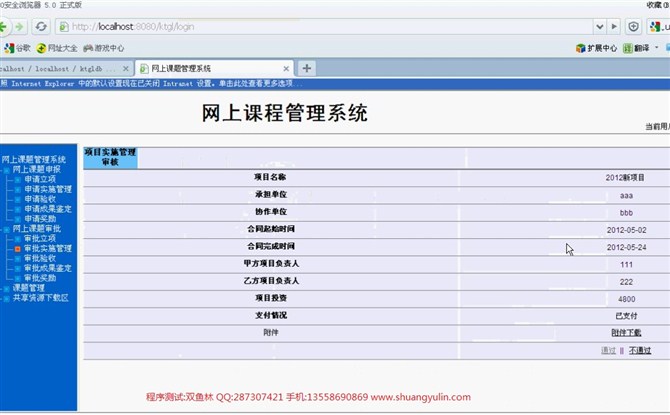Click the 网上课题管理系统 root tree label
This screenshot has width=670, height=415.
[x=33, y=160]
